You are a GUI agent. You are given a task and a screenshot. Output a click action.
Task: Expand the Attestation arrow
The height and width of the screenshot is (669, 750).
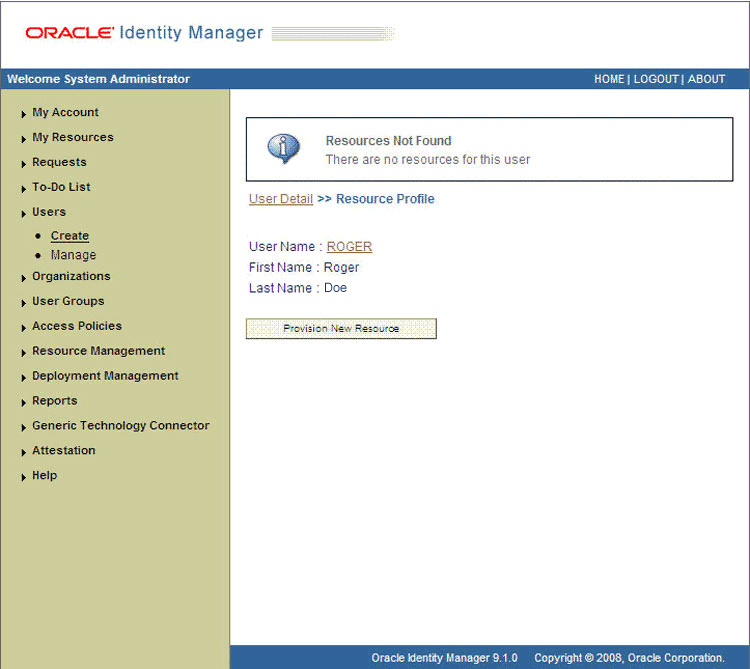pyautogui.click(x=23, y=452)
